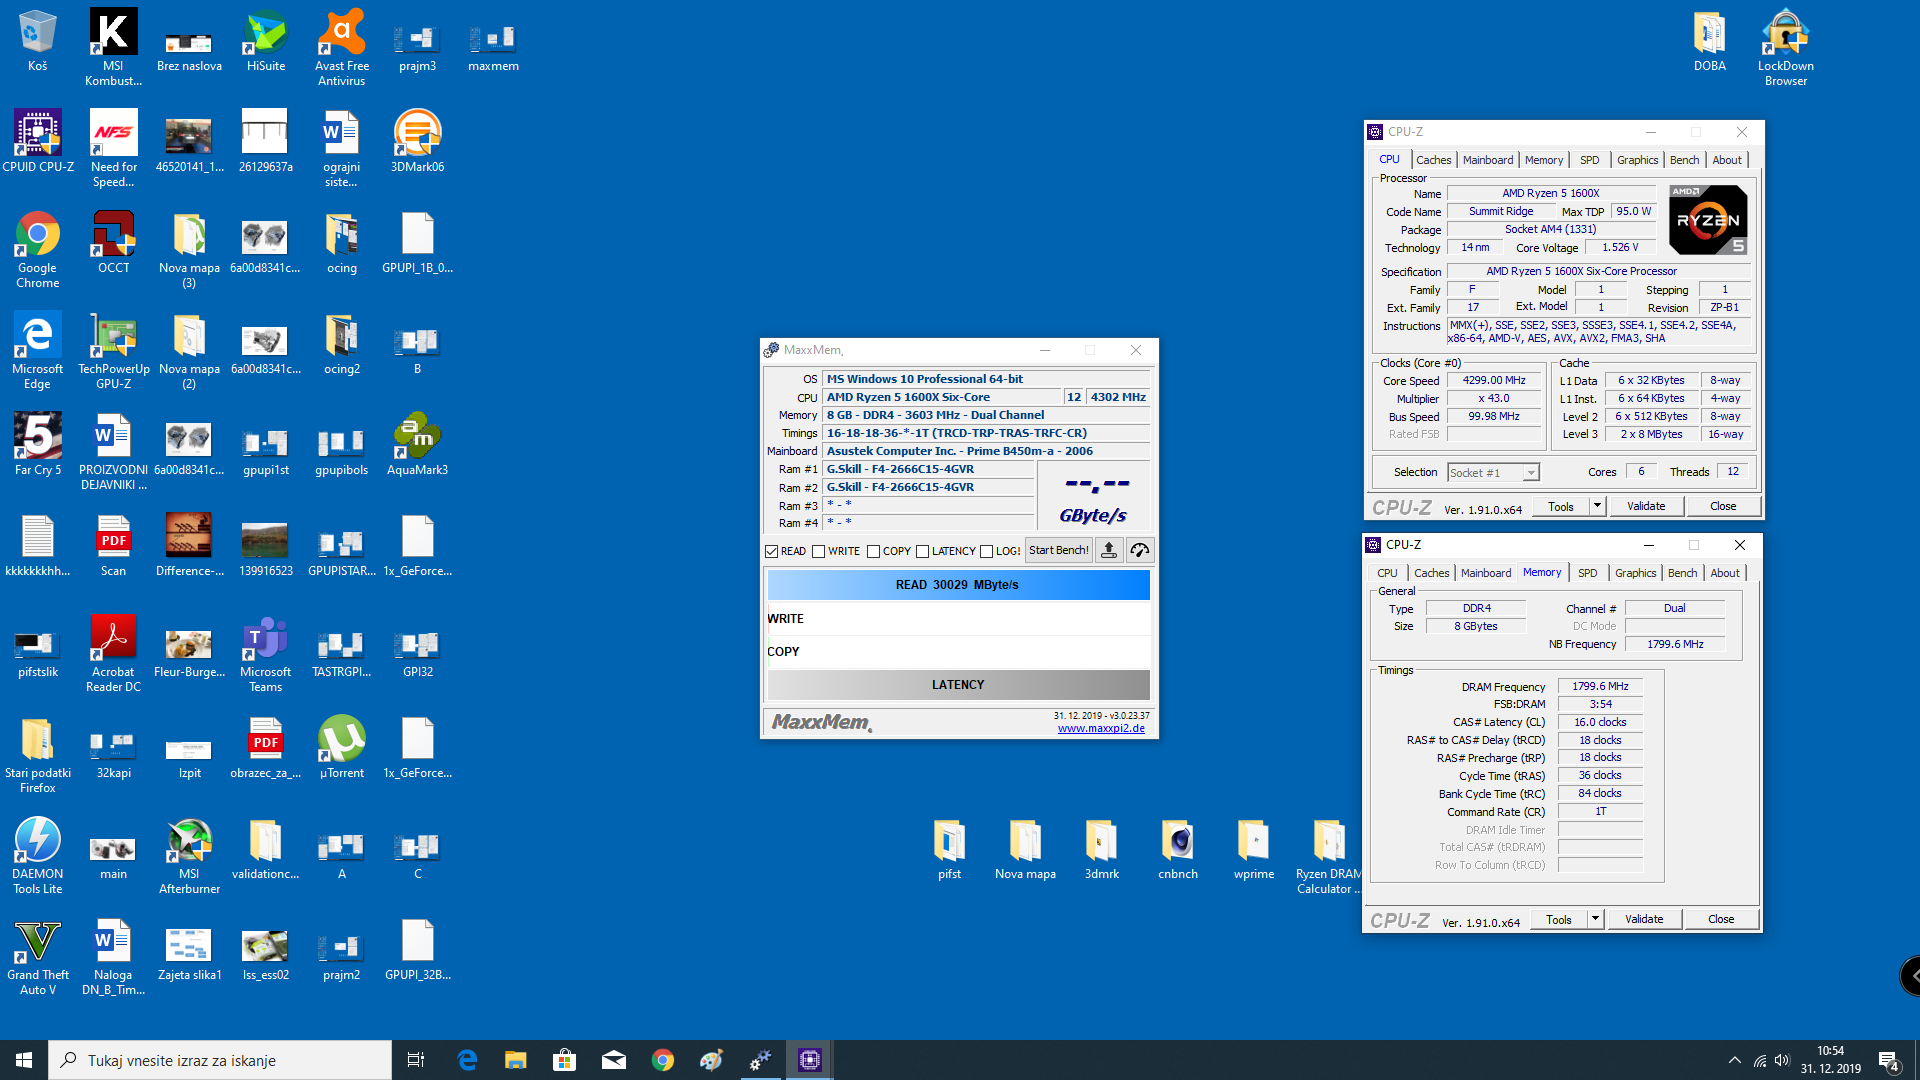This screenshot has height=1080, width=1920.
Task: Open the Tools dropdown arrow in bottom CPU-Z window
Action: click(1595, 919)
